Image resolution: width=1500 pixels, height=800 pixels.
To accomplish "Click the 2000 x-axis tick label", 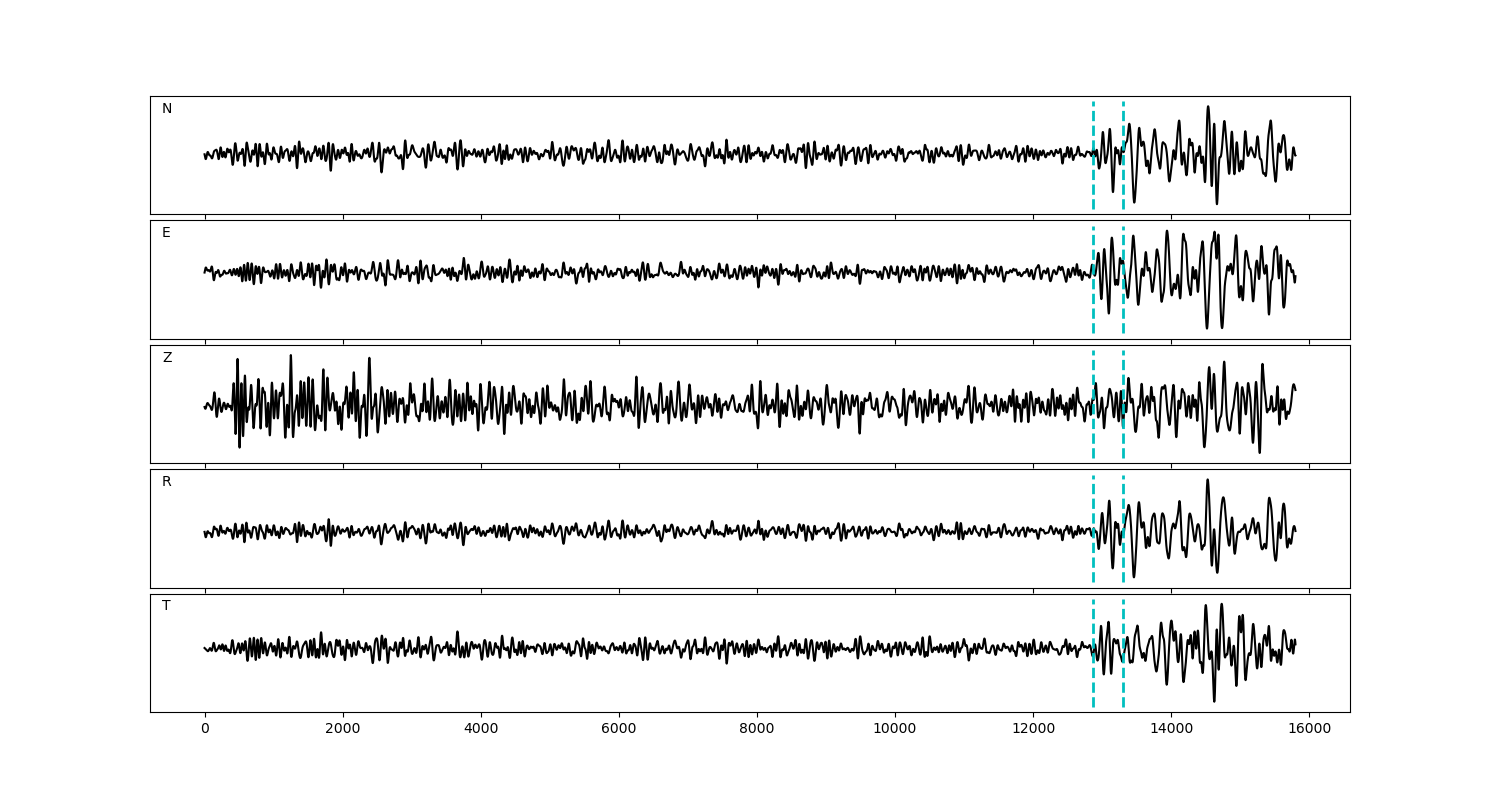I will pos(343,729).
